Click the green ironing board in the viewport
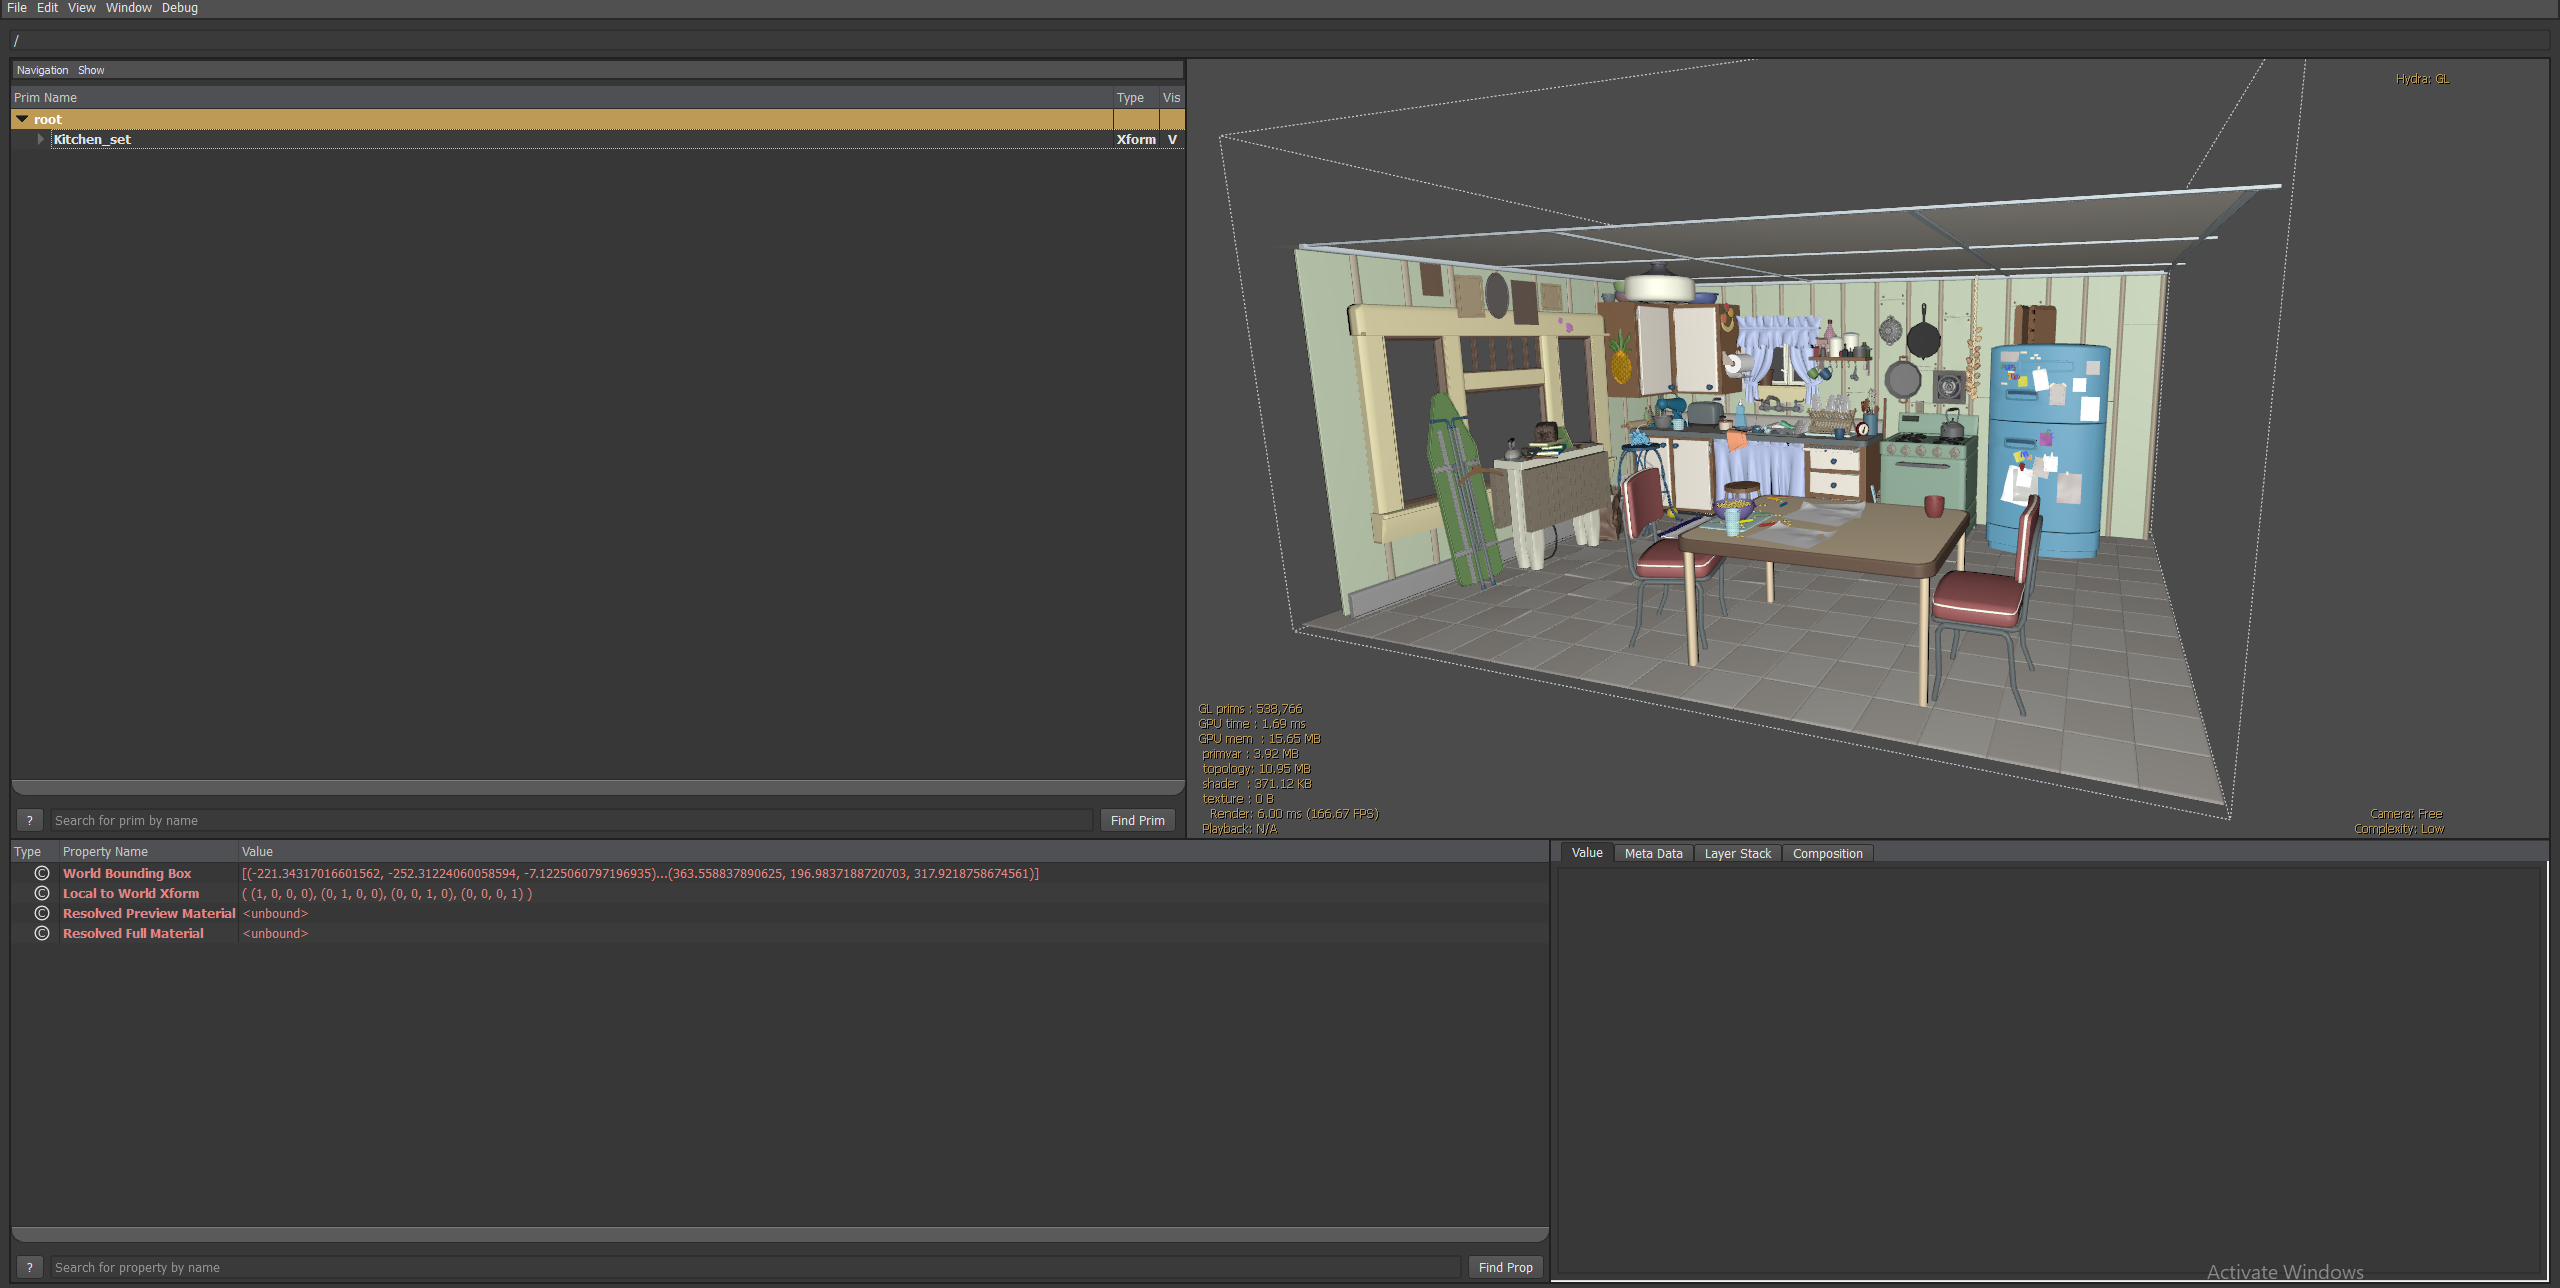The width and height of the screenshot is (2560, 1288). pyautogui.click(x=1462, y=490)
